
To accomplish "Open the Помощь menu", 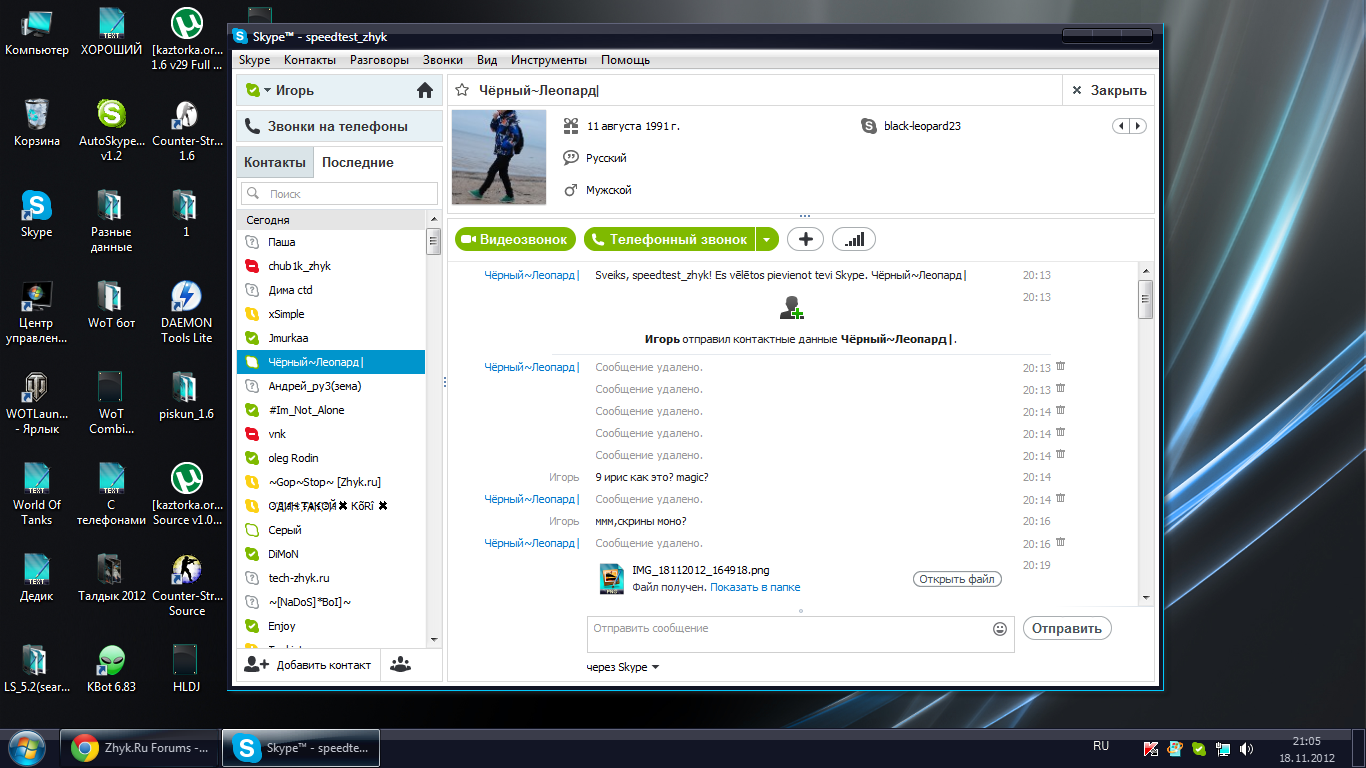I will (x=625, y=60).
